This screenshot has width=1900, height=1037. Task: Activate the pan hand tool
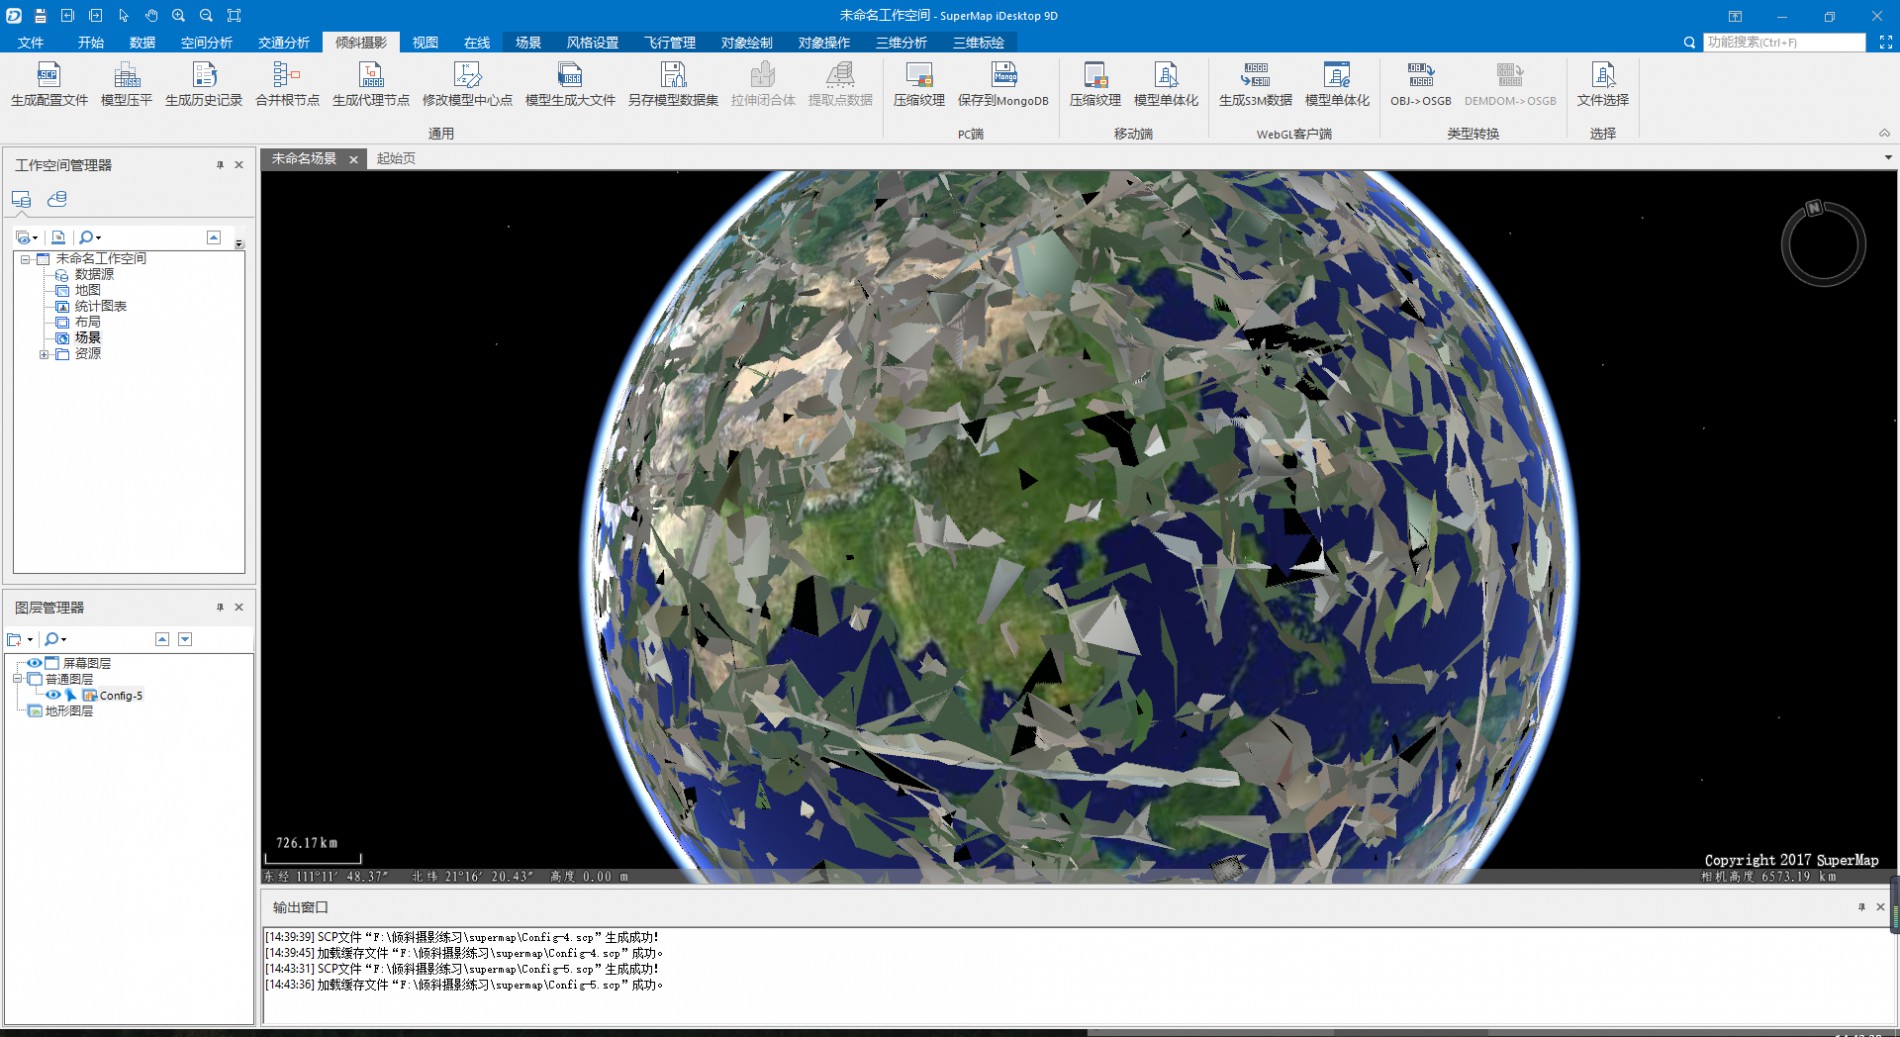[151, 15]
